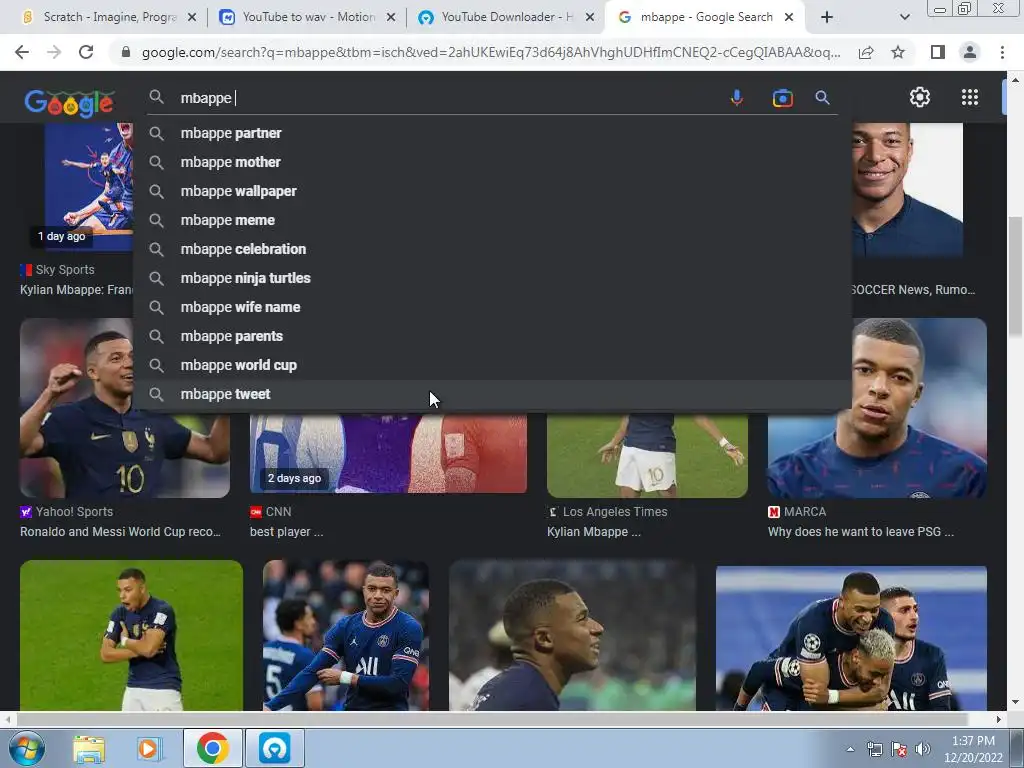The height and width of the screenshot is (768, 1024).
Task: Open the Windows Start menu
Action: [26, 748]
